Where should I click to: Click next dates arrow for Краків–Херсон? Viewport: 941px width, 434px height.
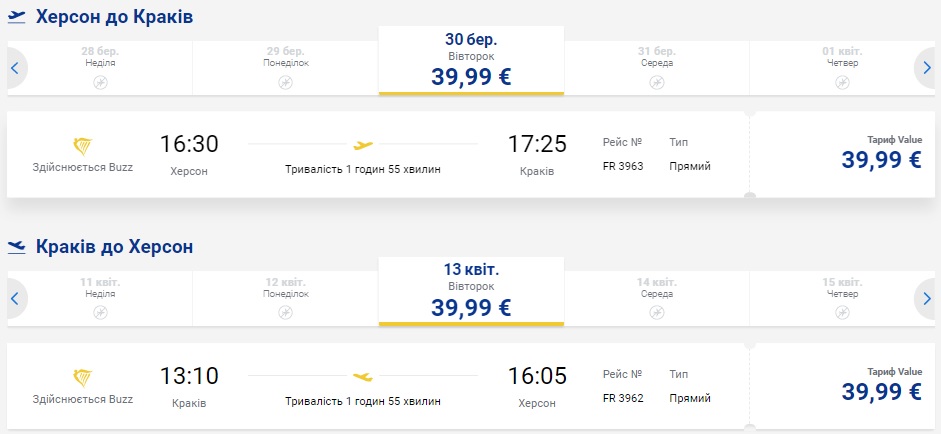coord(926,298)
